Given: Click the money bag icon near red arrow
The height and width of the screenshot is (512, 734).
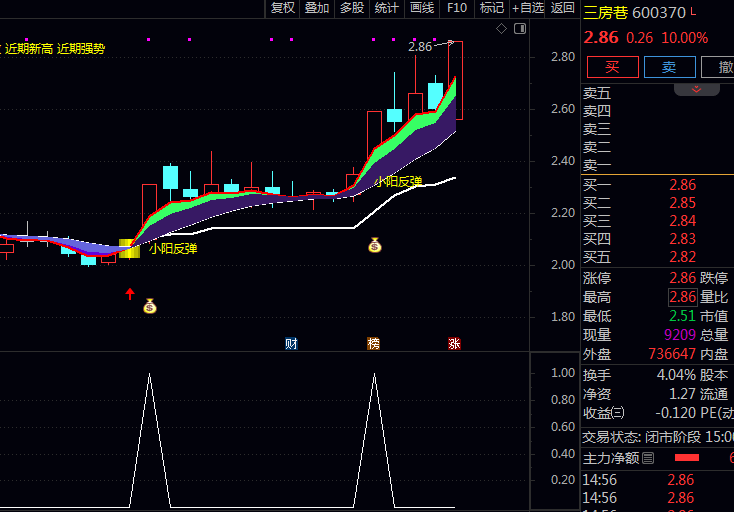Looking at the screenshot, I should click(x=150, y=306).
